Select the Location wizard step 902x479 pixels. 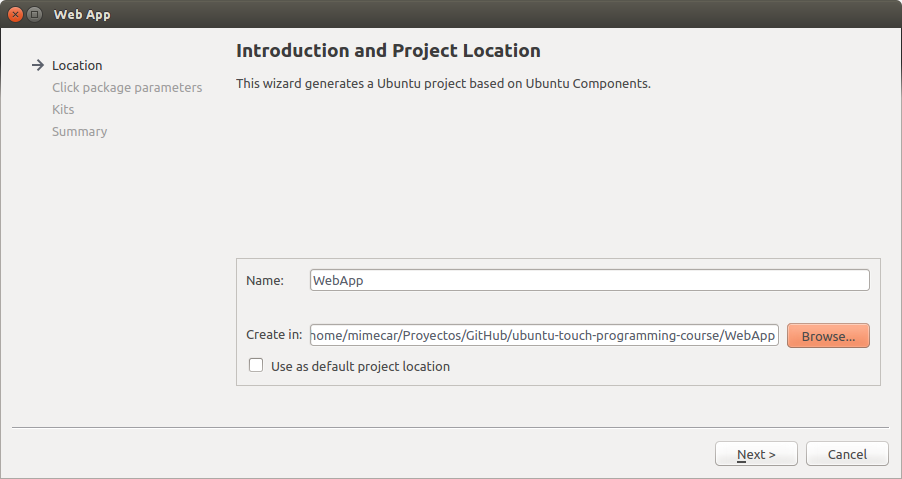point(77,66)
